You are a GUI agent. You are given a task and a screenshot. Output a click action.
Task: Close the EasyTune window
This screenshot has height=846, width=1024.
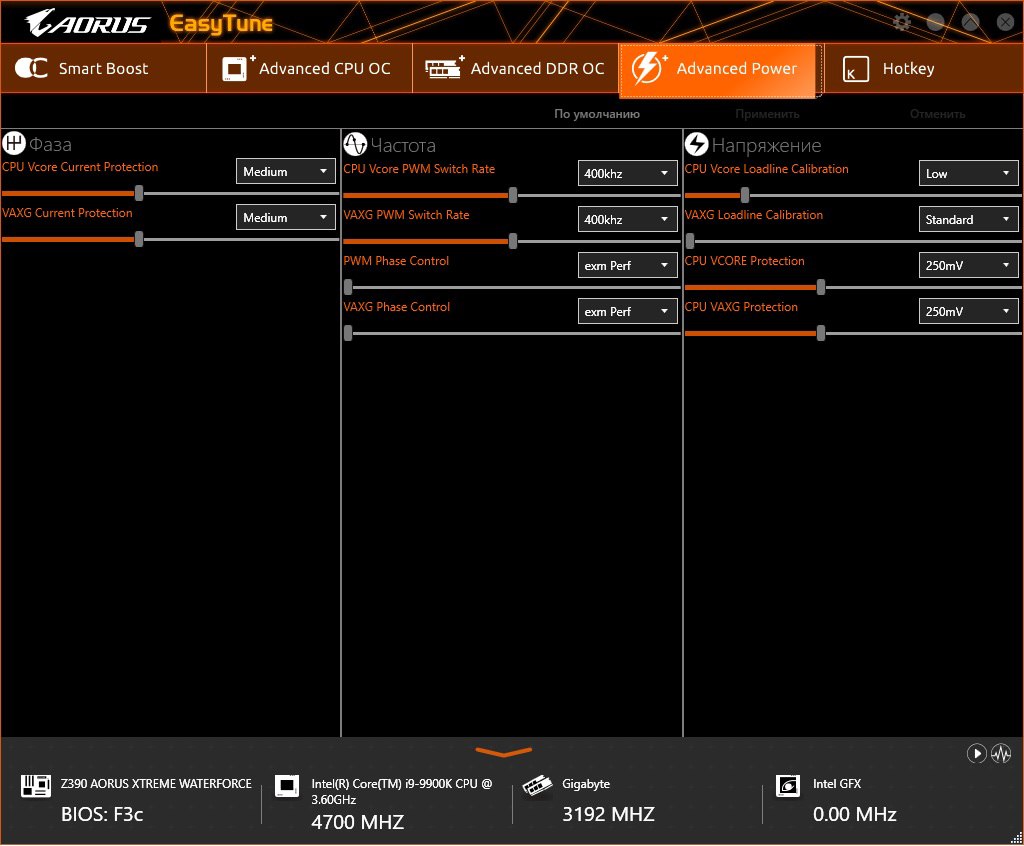tap(1006, 22)
